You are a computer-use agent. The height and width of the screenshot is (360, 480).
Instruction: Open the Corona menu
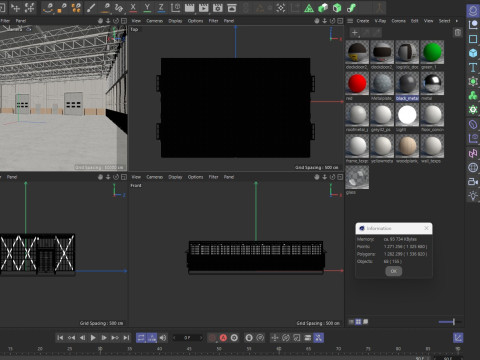(398, 21)
